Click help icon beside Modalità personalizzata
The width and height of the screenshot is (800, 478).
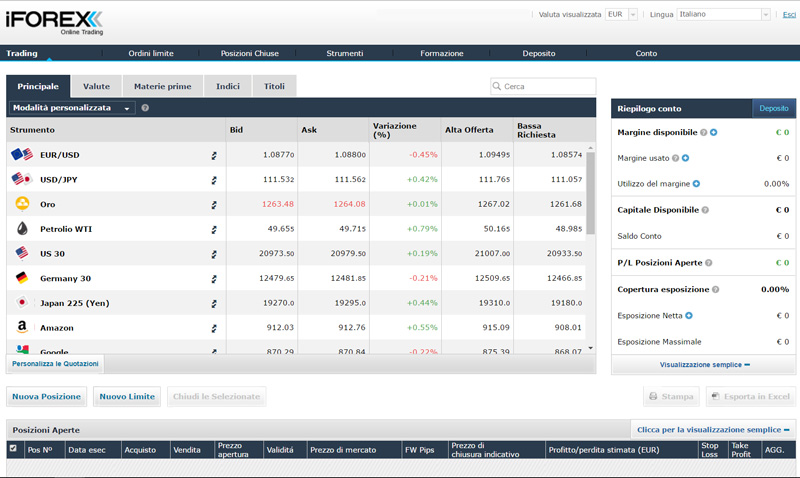[145, 108]
